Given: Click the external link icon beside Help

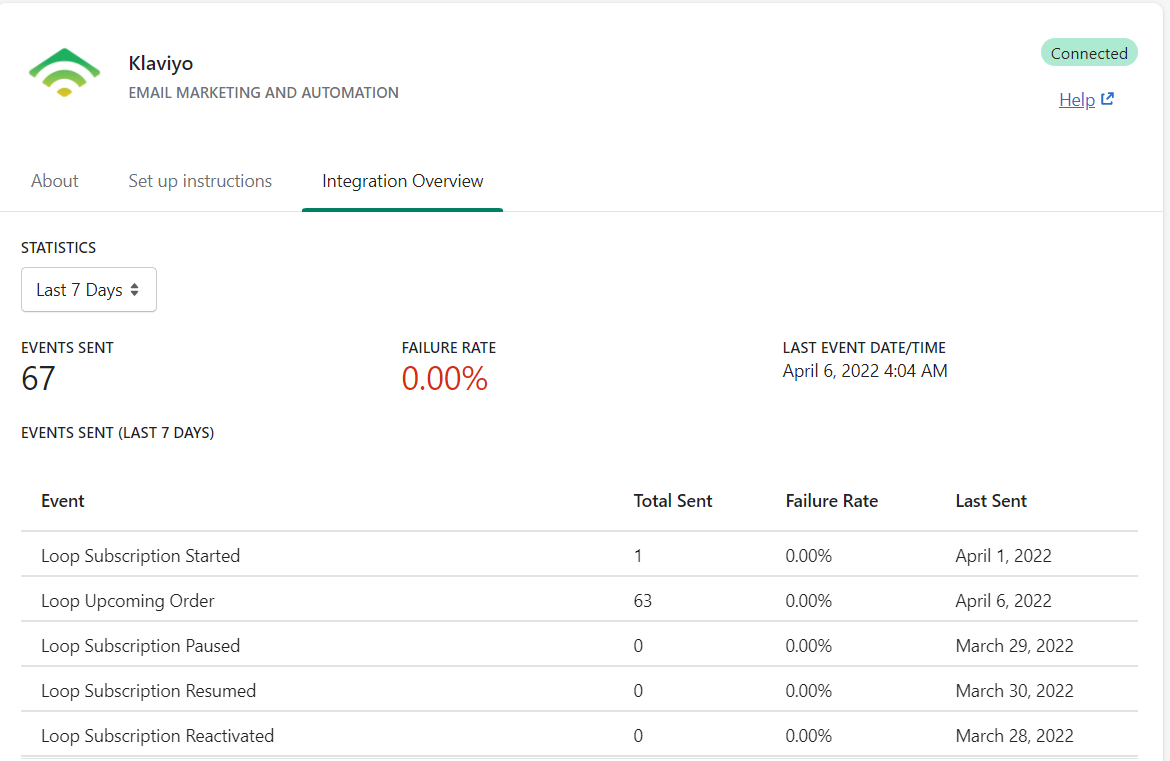Looking at the screenshot, I should click(1107, 98).
